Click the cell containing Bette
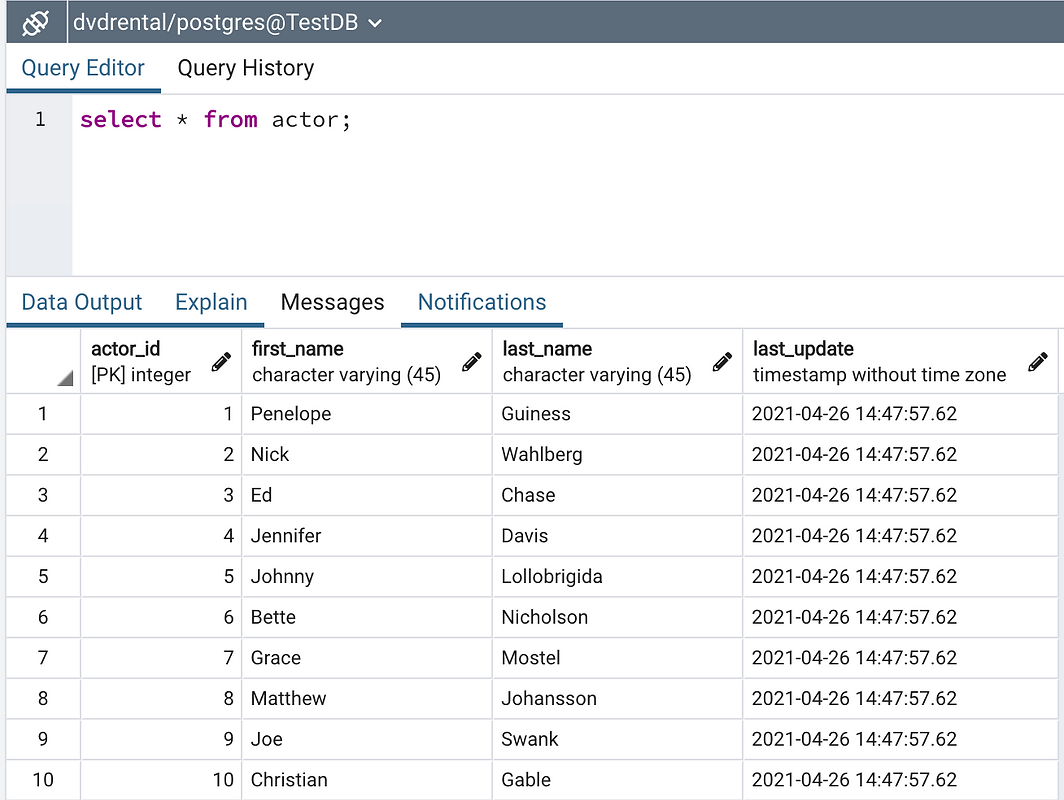 click(367, 617)
